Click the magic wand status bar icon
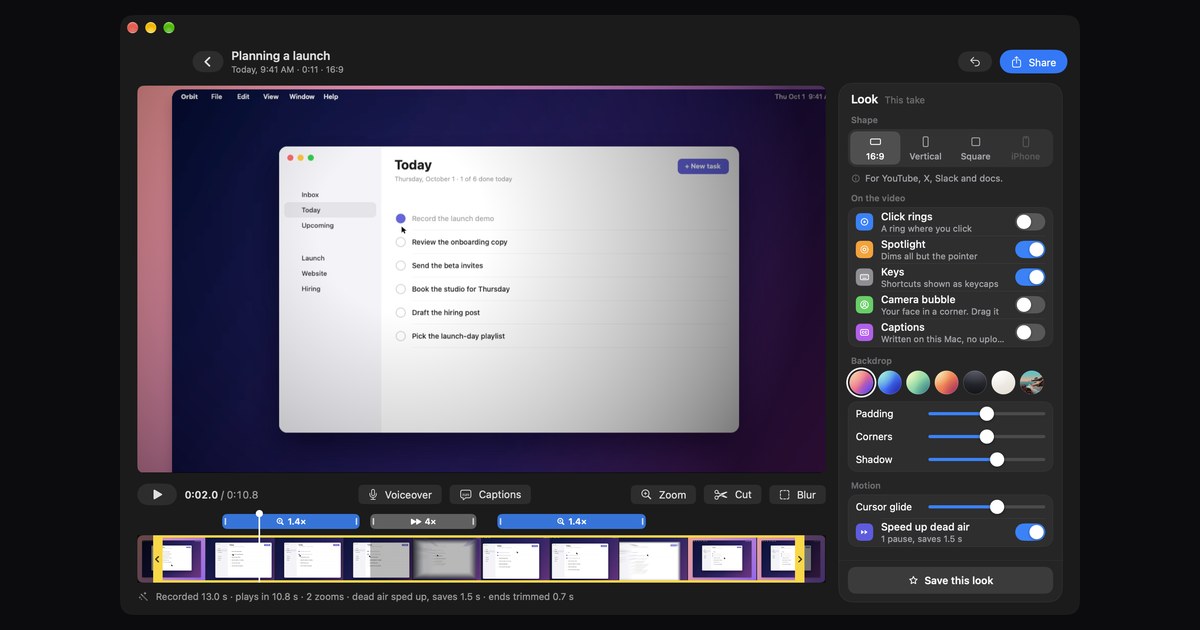The height and width of the screenshot is (630, 1200). (x=144, y=597)
